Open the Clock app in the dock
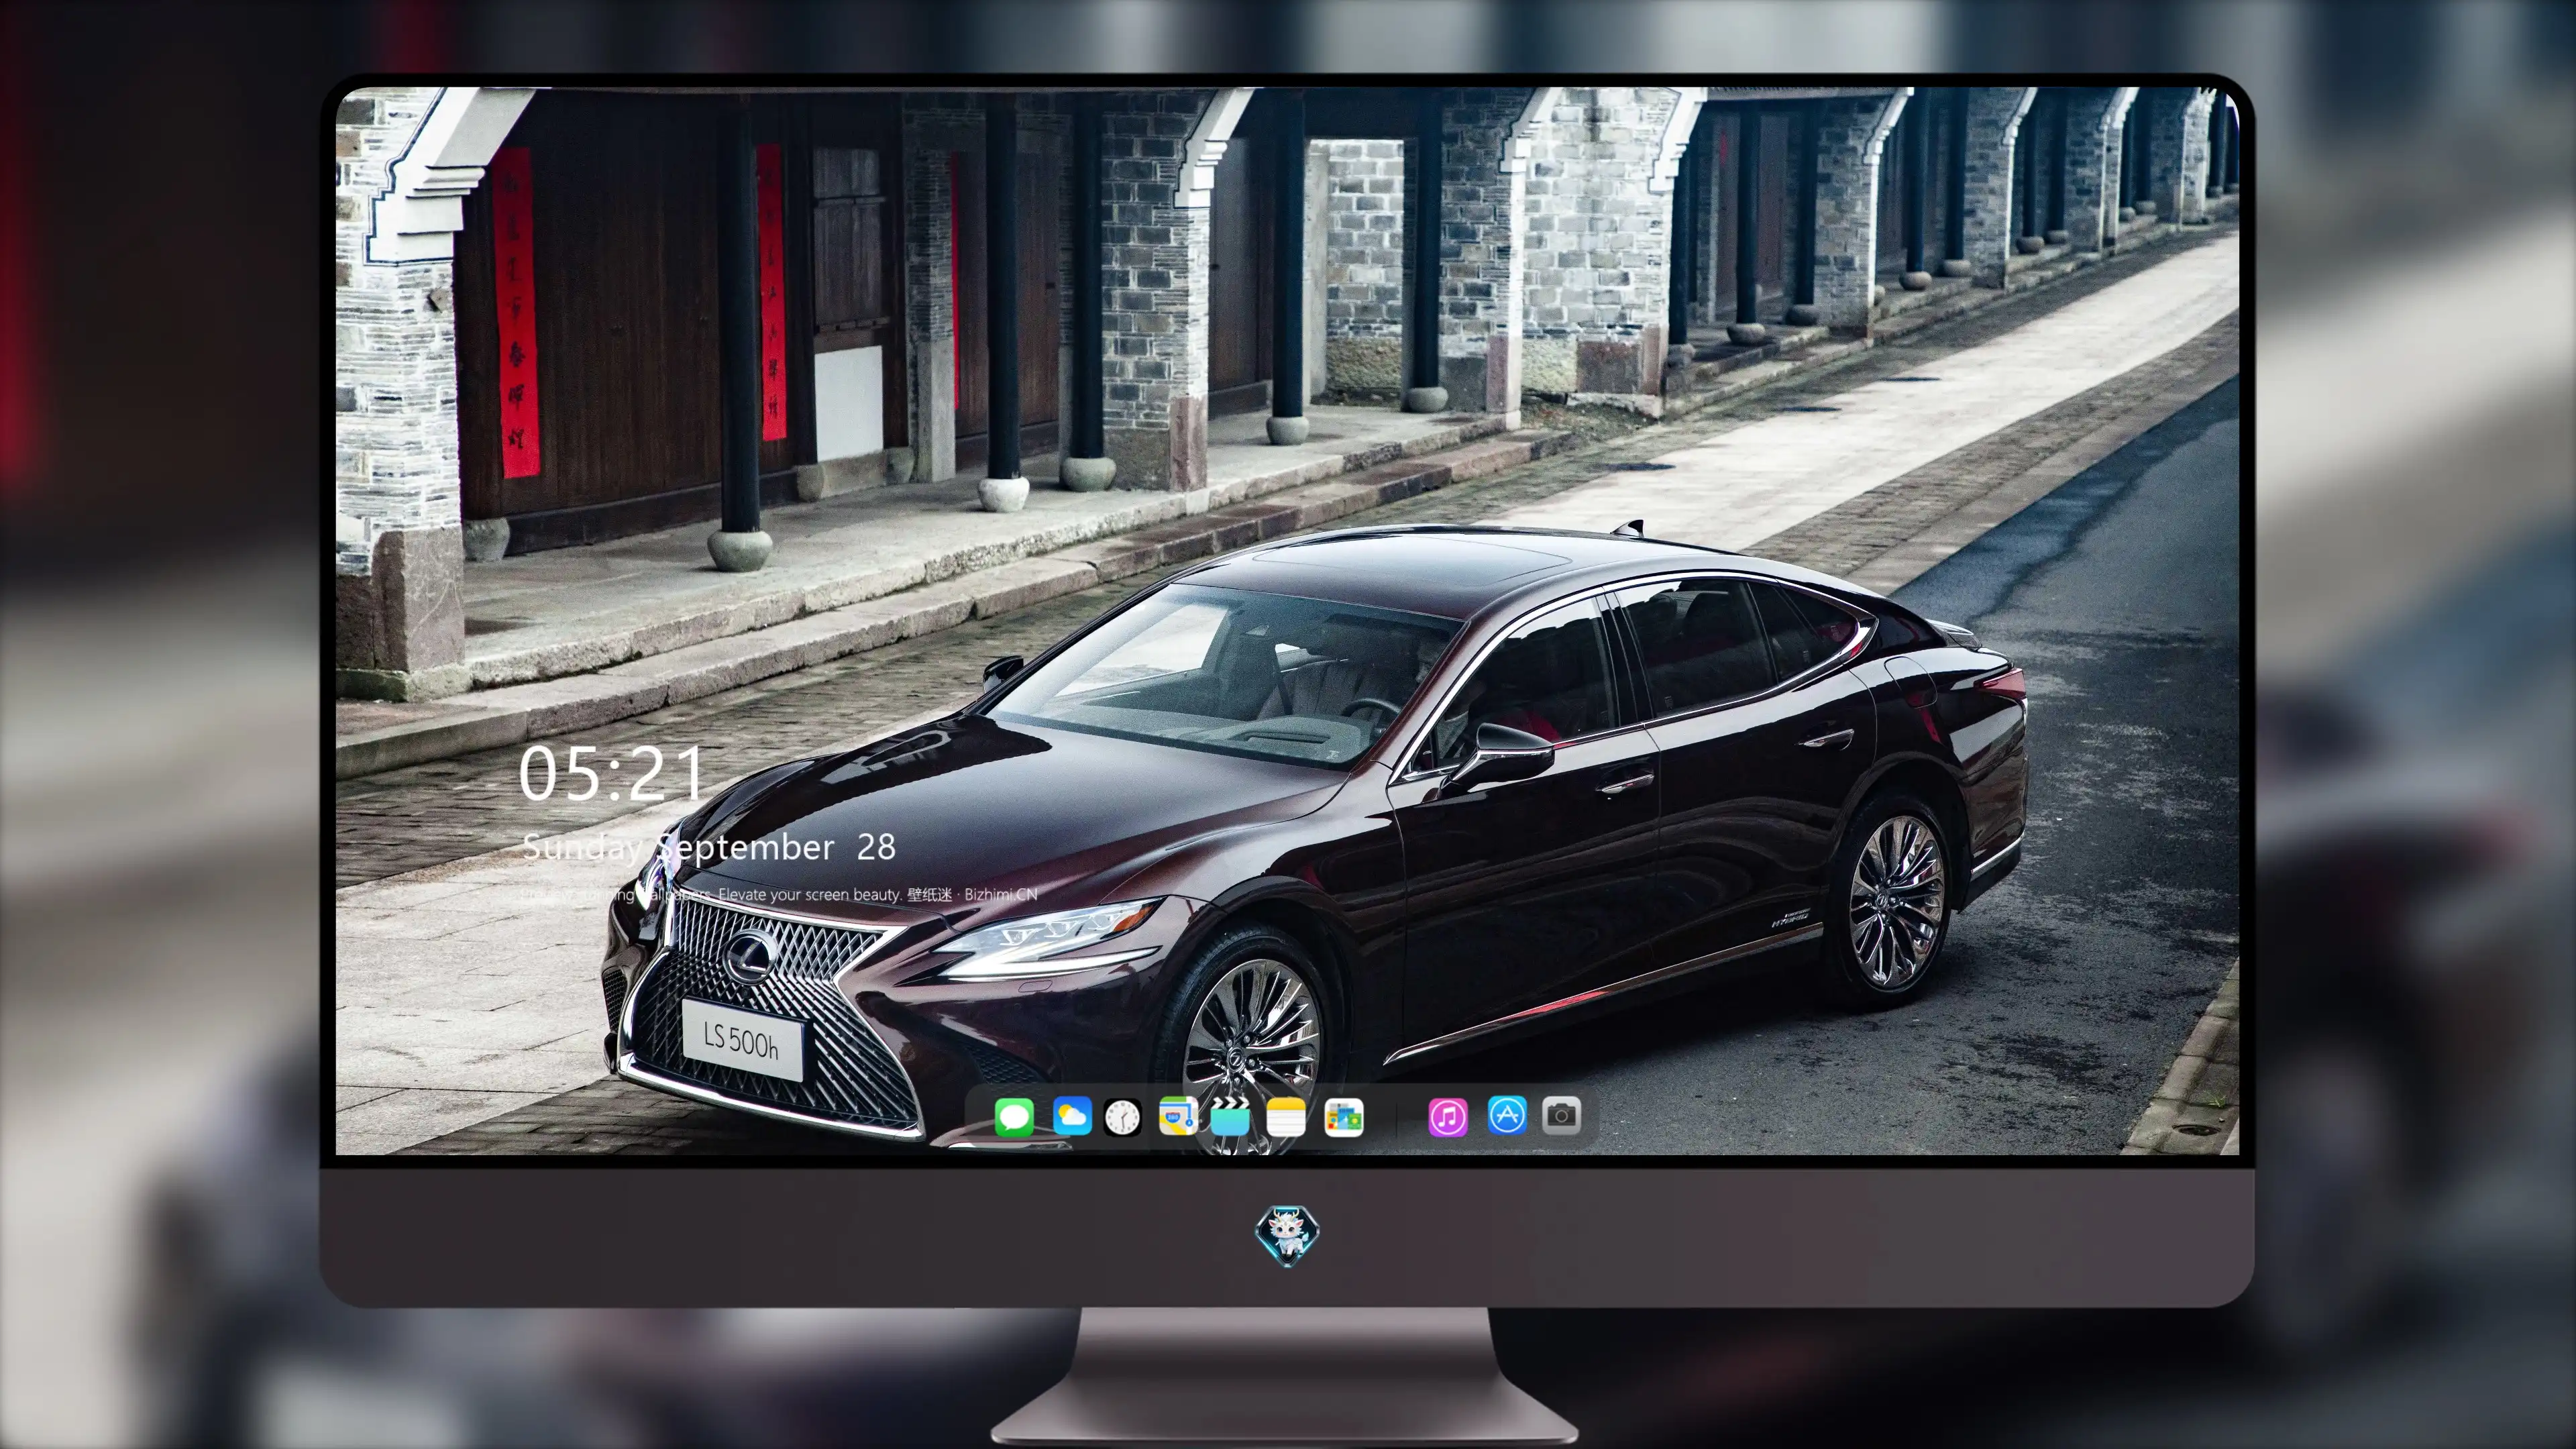 click(1122, 1117)
